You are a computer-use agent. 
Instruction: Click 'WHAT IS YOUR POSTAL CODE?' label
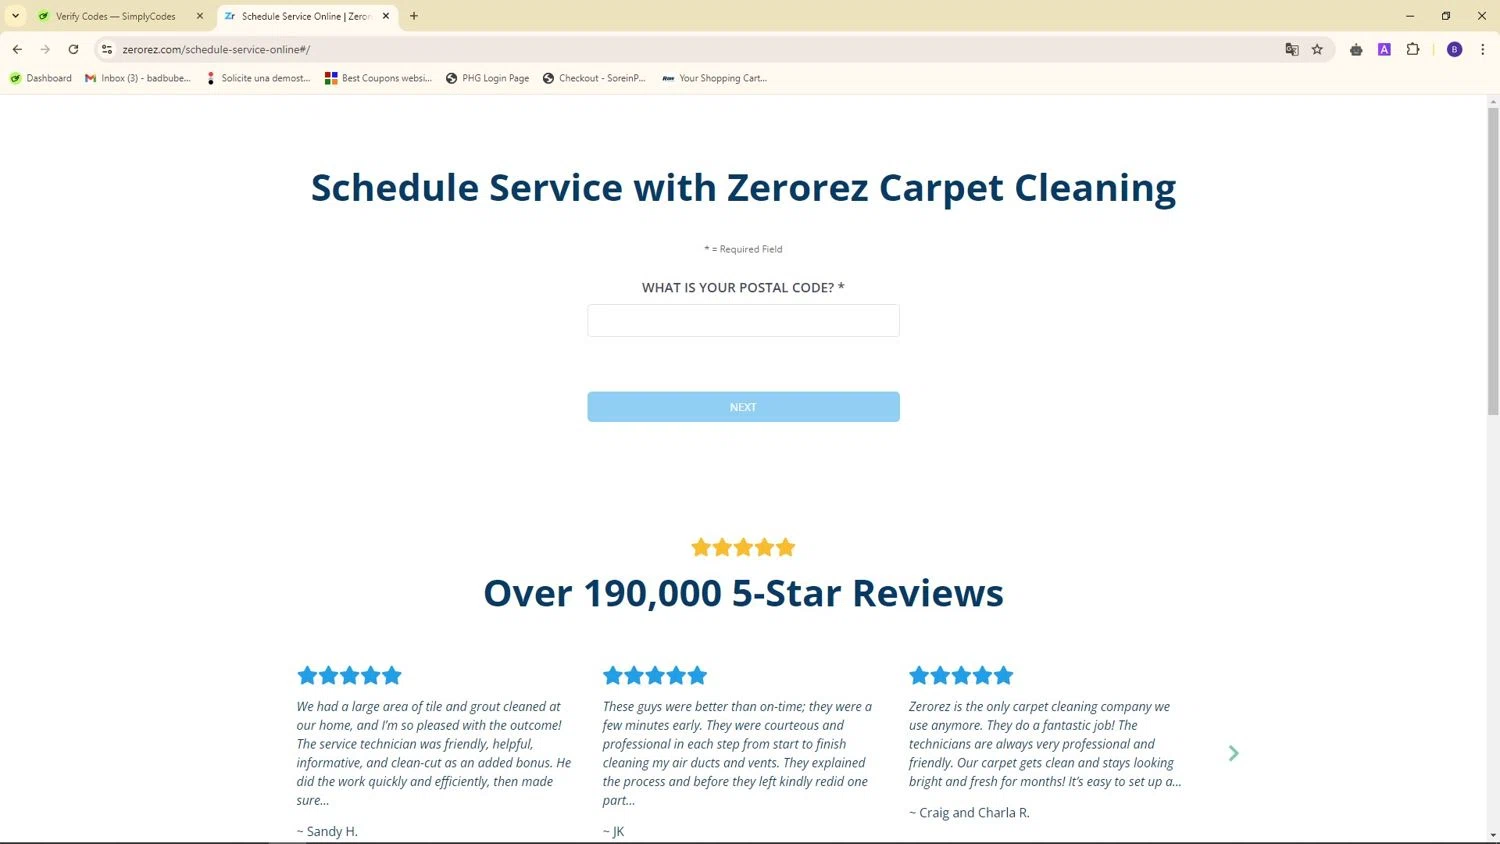pyautogui.click(x=743, y=287)
